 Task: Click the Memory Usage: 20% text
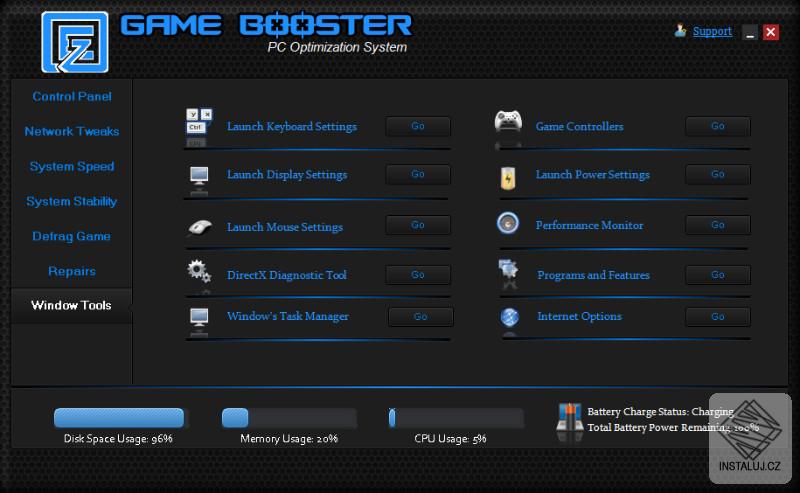pyautogui.click(x=289, y=438)
